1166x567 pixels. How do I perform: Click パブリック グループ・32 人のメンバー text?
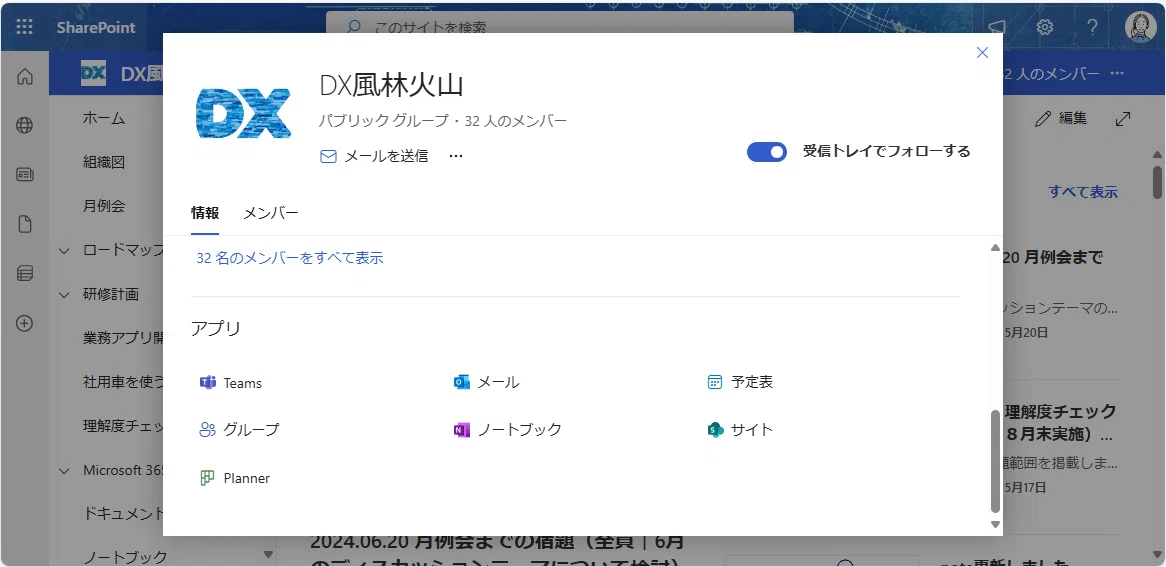[443, 121]
